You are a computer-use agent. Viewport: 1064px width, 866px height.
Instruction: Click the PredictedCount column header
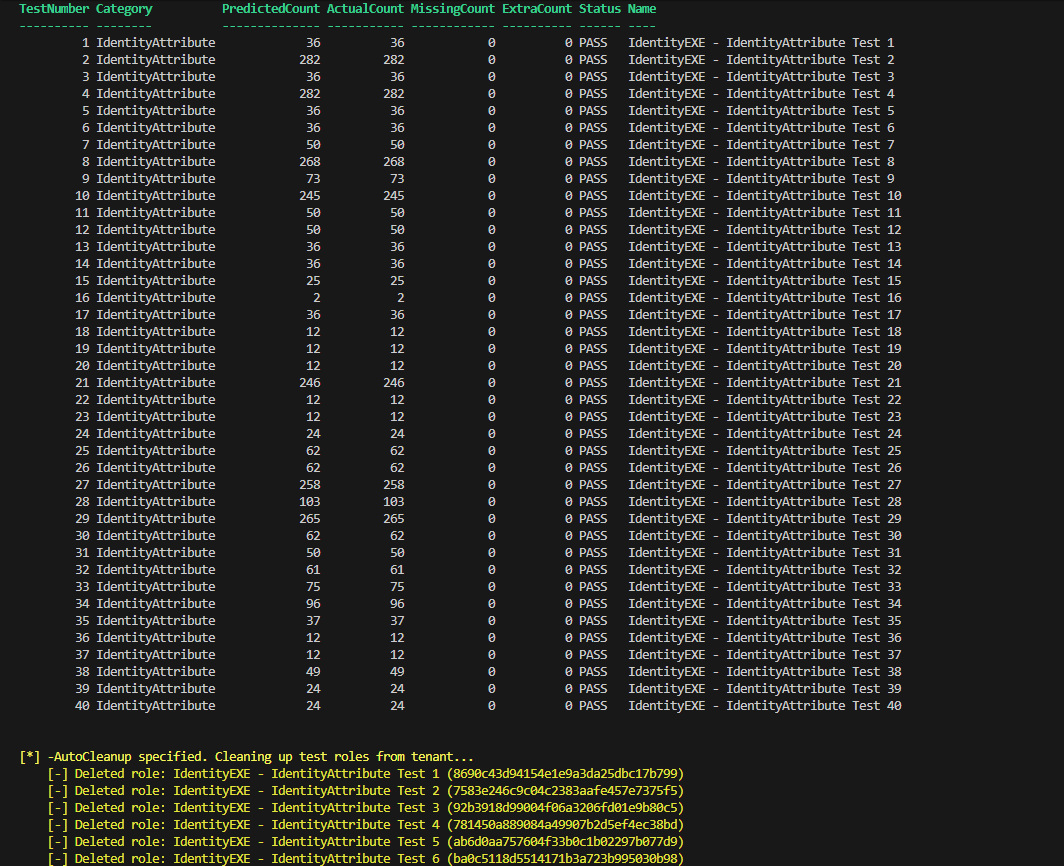click(271, 9)
